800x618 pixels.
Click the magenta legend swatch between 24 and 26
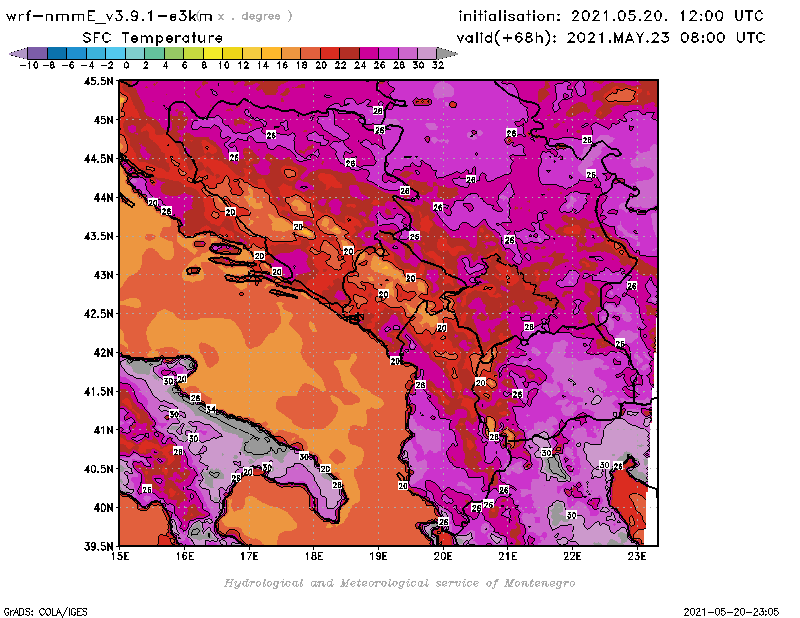pyautogui.click(x=369, y=54)
